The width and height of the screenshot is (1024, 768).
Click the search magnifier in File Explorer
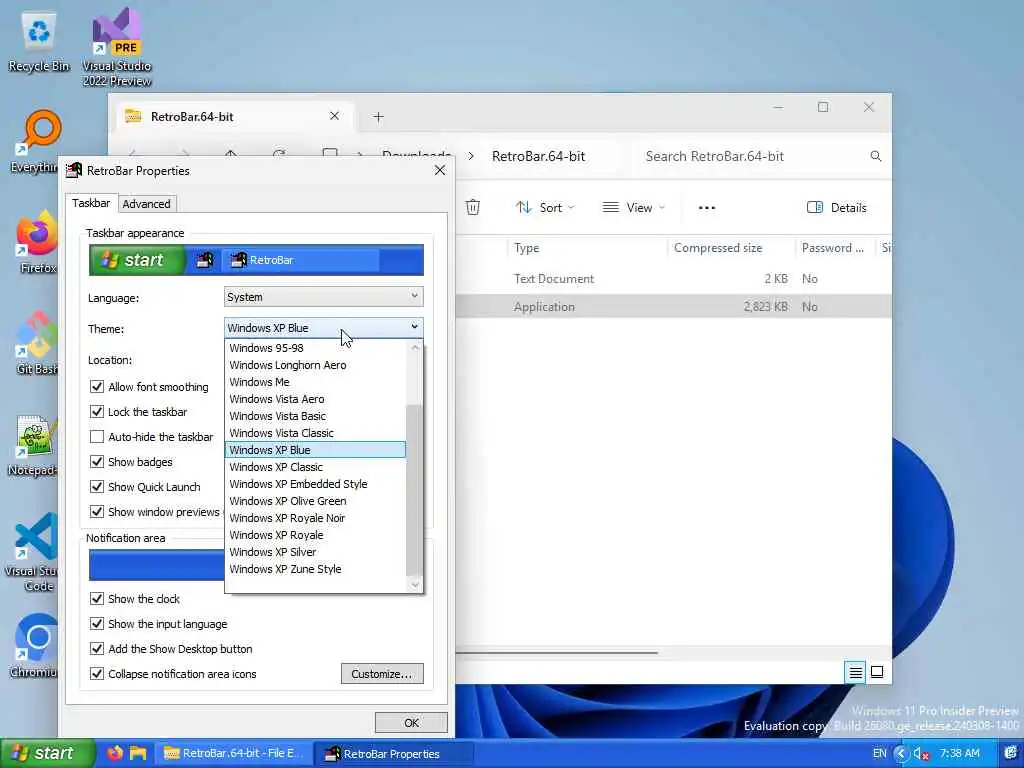click(876, 156)
